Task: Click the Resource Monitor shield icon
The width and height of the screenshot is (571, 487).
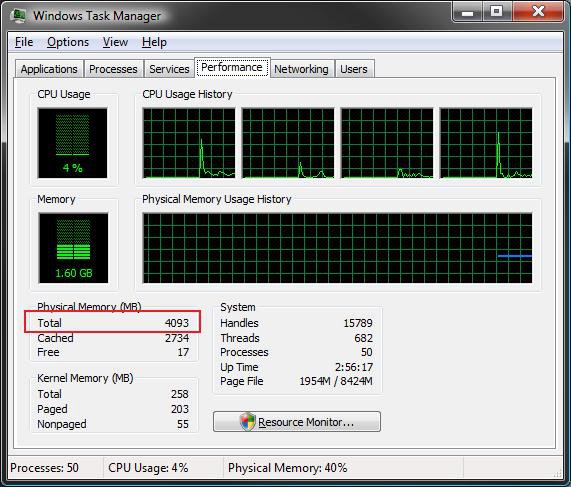Action: click(248, 422)
